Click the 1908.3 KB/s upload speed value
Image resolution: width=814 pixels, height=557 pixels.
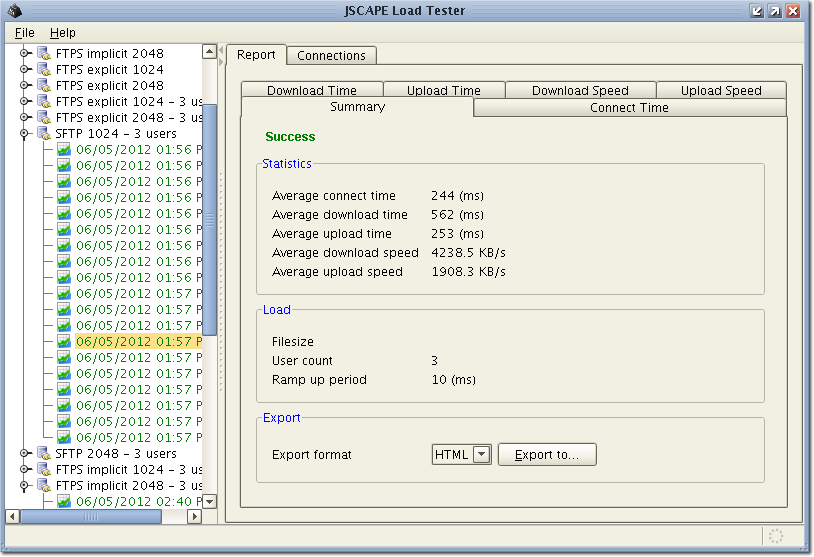coord(468,271)
